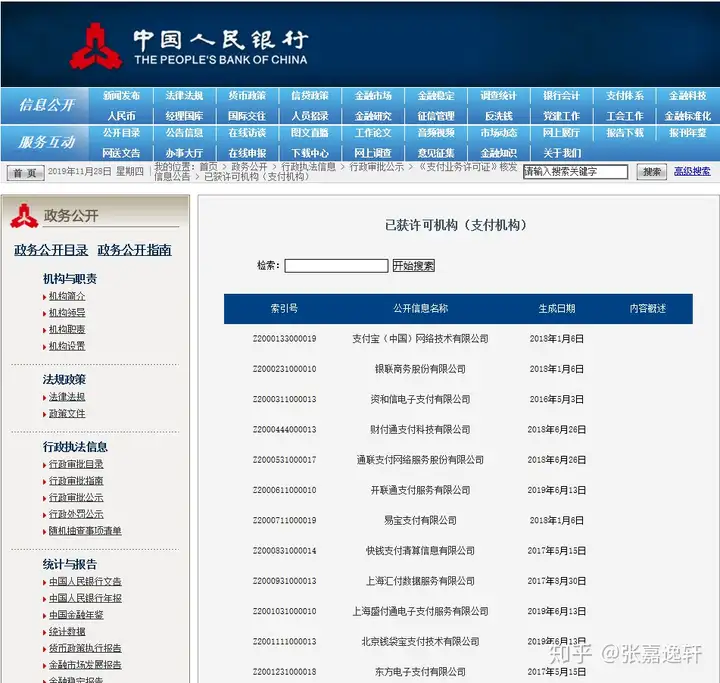This screenshot has height=683, width=720.
Task: Click the 首页 home button
Action: pos(25,173)
